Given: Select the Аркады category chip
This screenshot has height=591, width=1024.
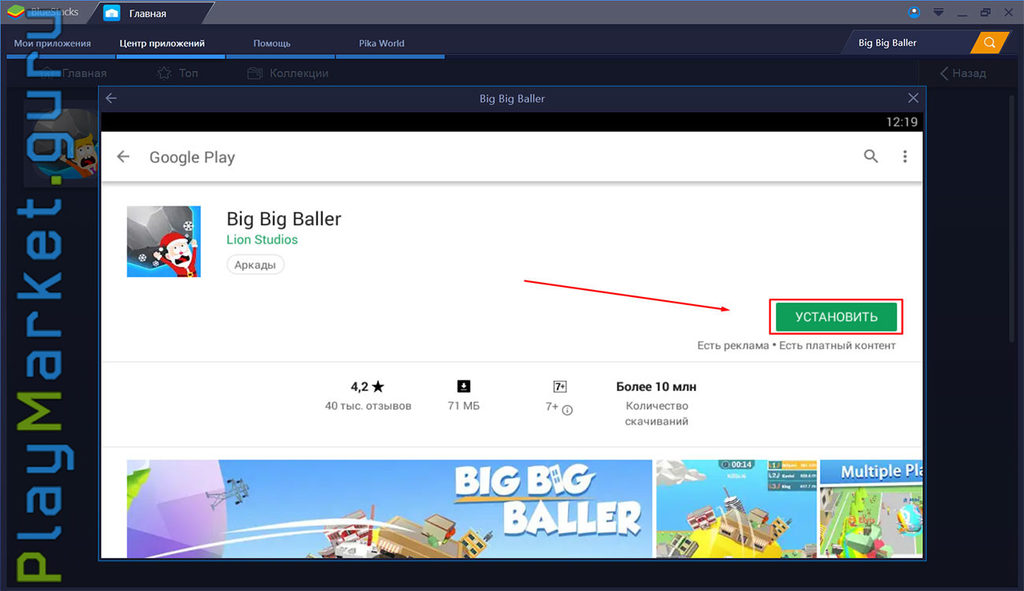Looking at the screenshot, I should coord(255,264).
